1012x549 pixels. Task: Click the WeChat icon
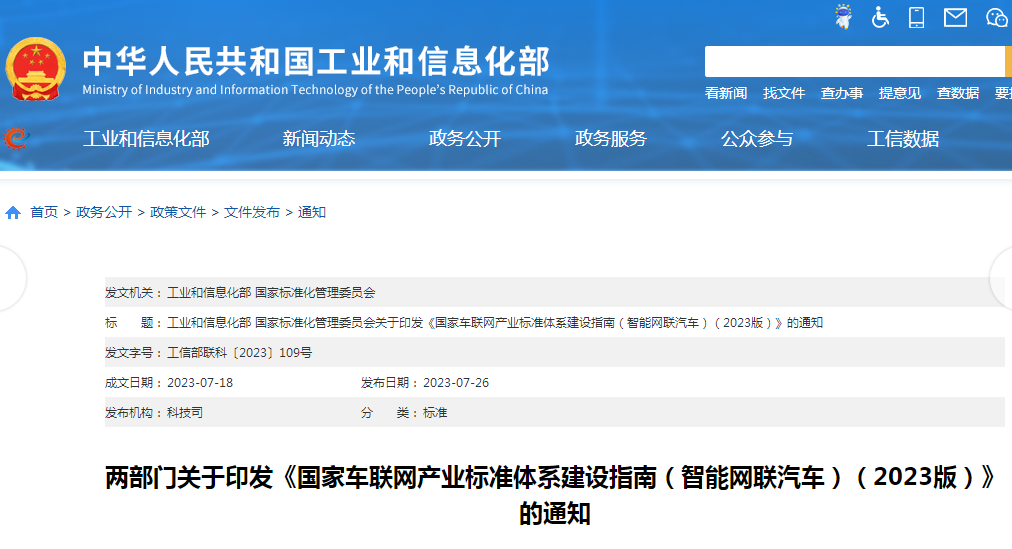tap(996, 17)
